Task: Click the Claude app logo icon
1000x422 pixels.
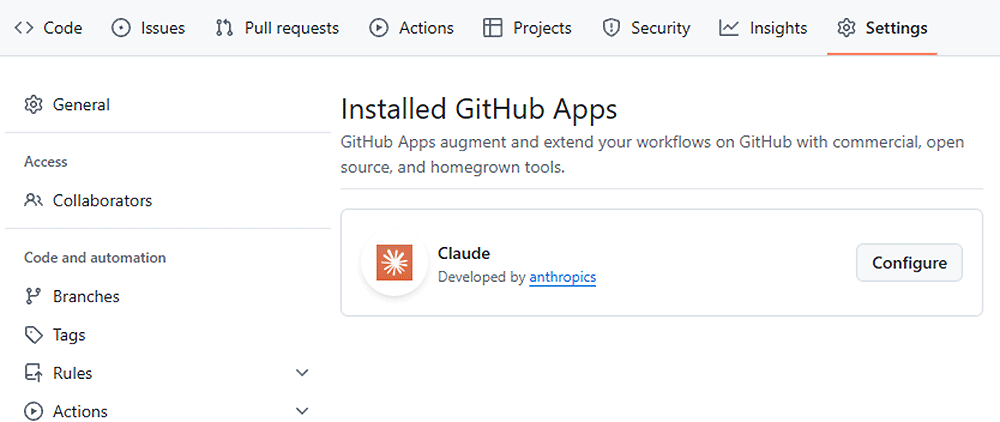Action: (x=394, y=263)
